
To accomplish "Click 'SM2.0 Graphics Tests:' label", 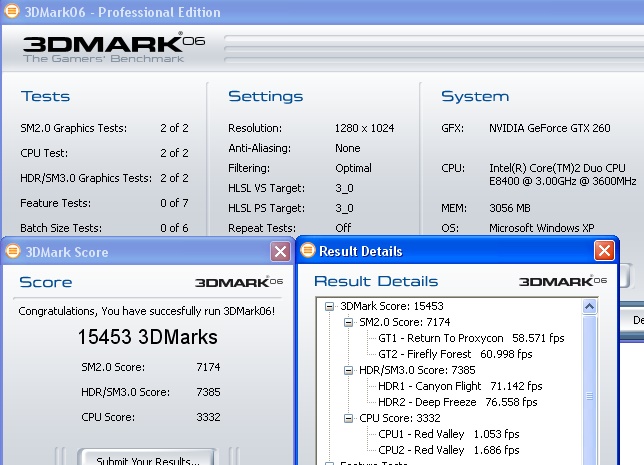I will click(74, 128).
